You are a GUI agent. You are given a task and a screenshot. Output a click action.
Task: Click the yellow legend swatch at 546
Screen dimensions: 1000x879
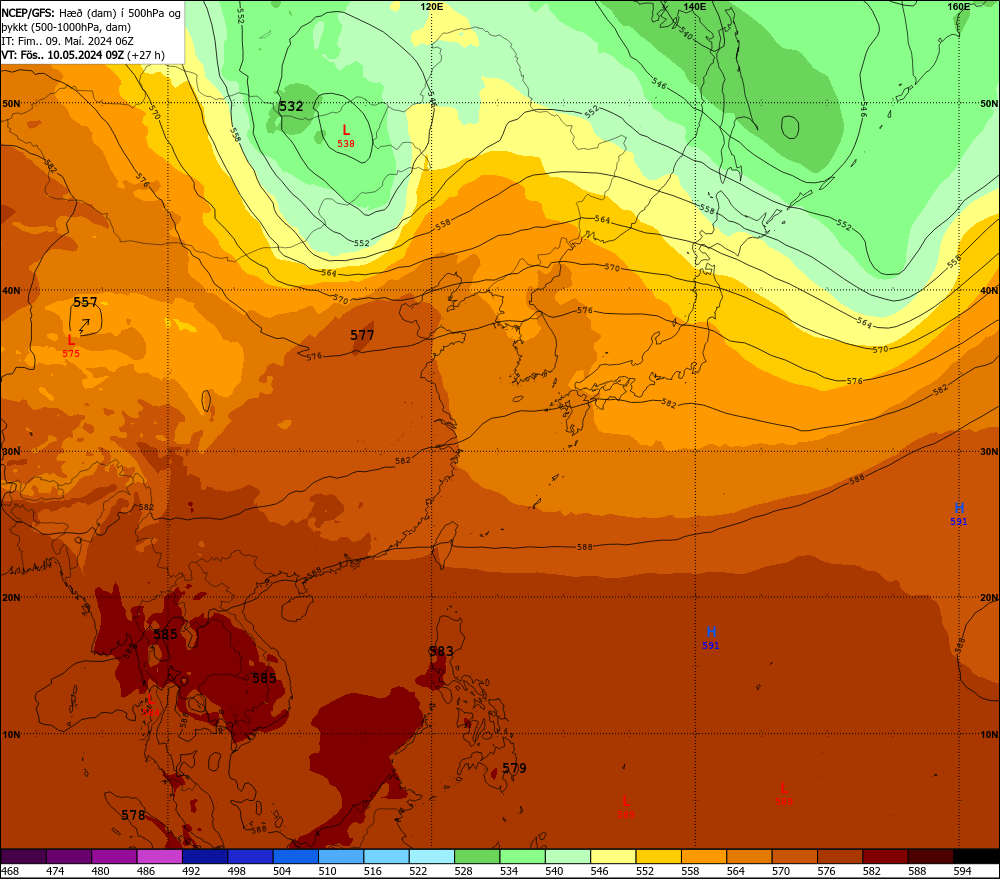613,856
